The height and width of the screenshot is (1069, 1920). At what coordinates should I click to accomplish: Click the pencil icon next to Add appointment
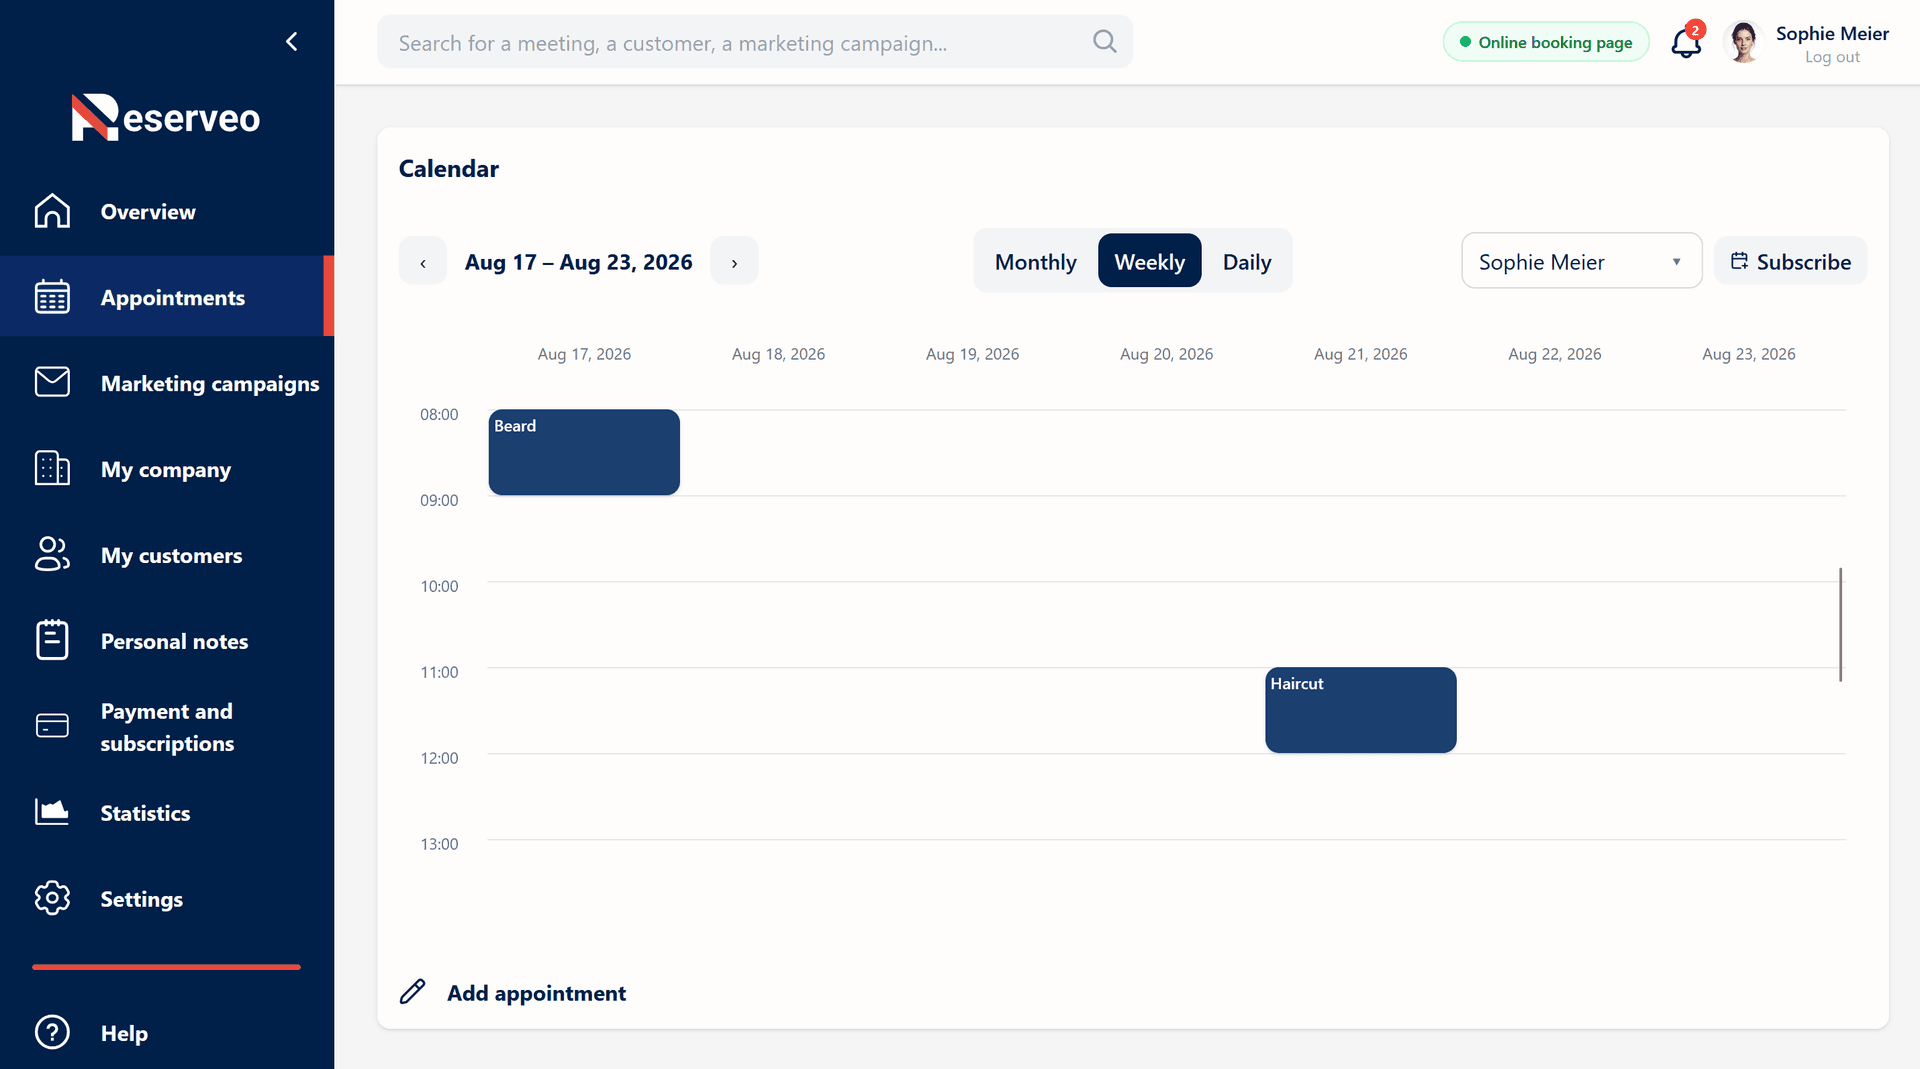(x=413, y=991)
